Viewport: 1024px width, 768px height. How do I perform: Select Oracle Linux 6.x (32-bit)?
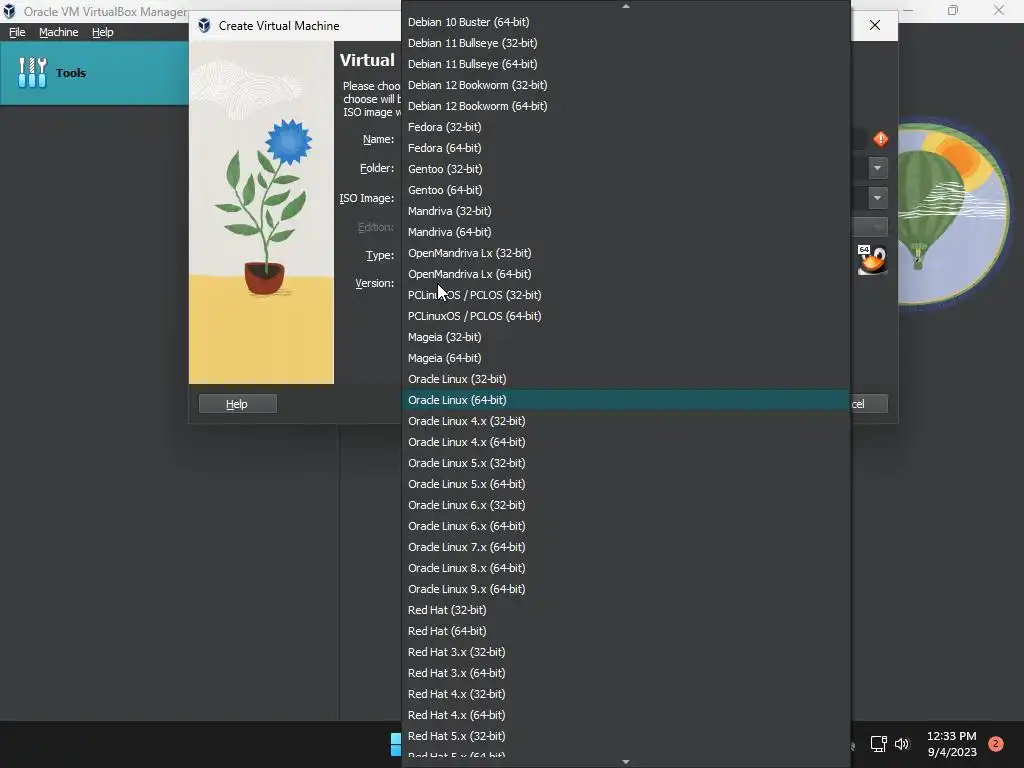coord(626,505)
